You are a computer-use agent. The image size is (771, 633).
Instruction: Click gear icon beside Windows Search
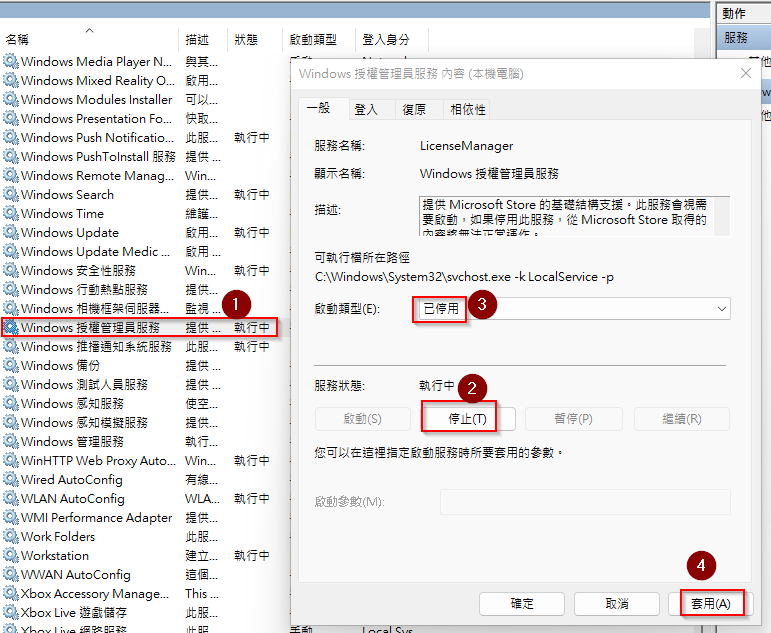pyautogui.click(x=10, y=194)
